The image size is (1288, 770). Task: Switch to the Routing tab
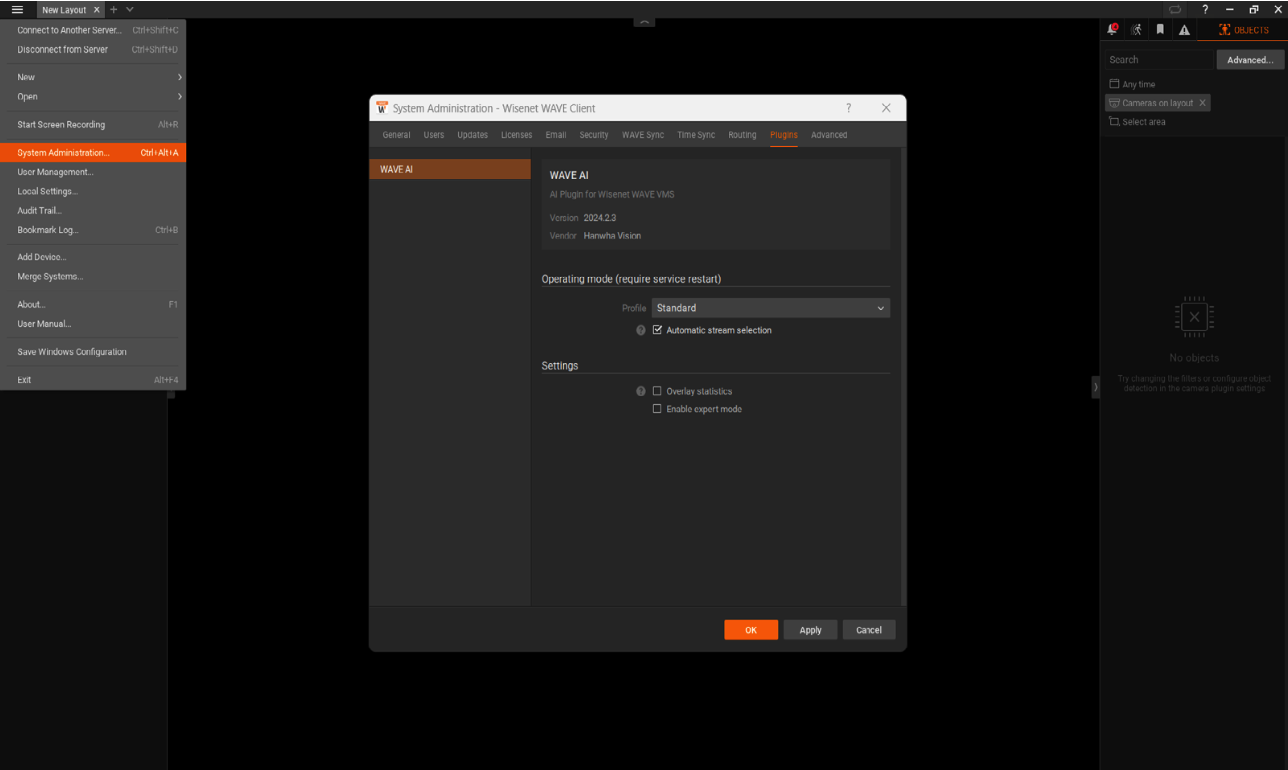742,135
